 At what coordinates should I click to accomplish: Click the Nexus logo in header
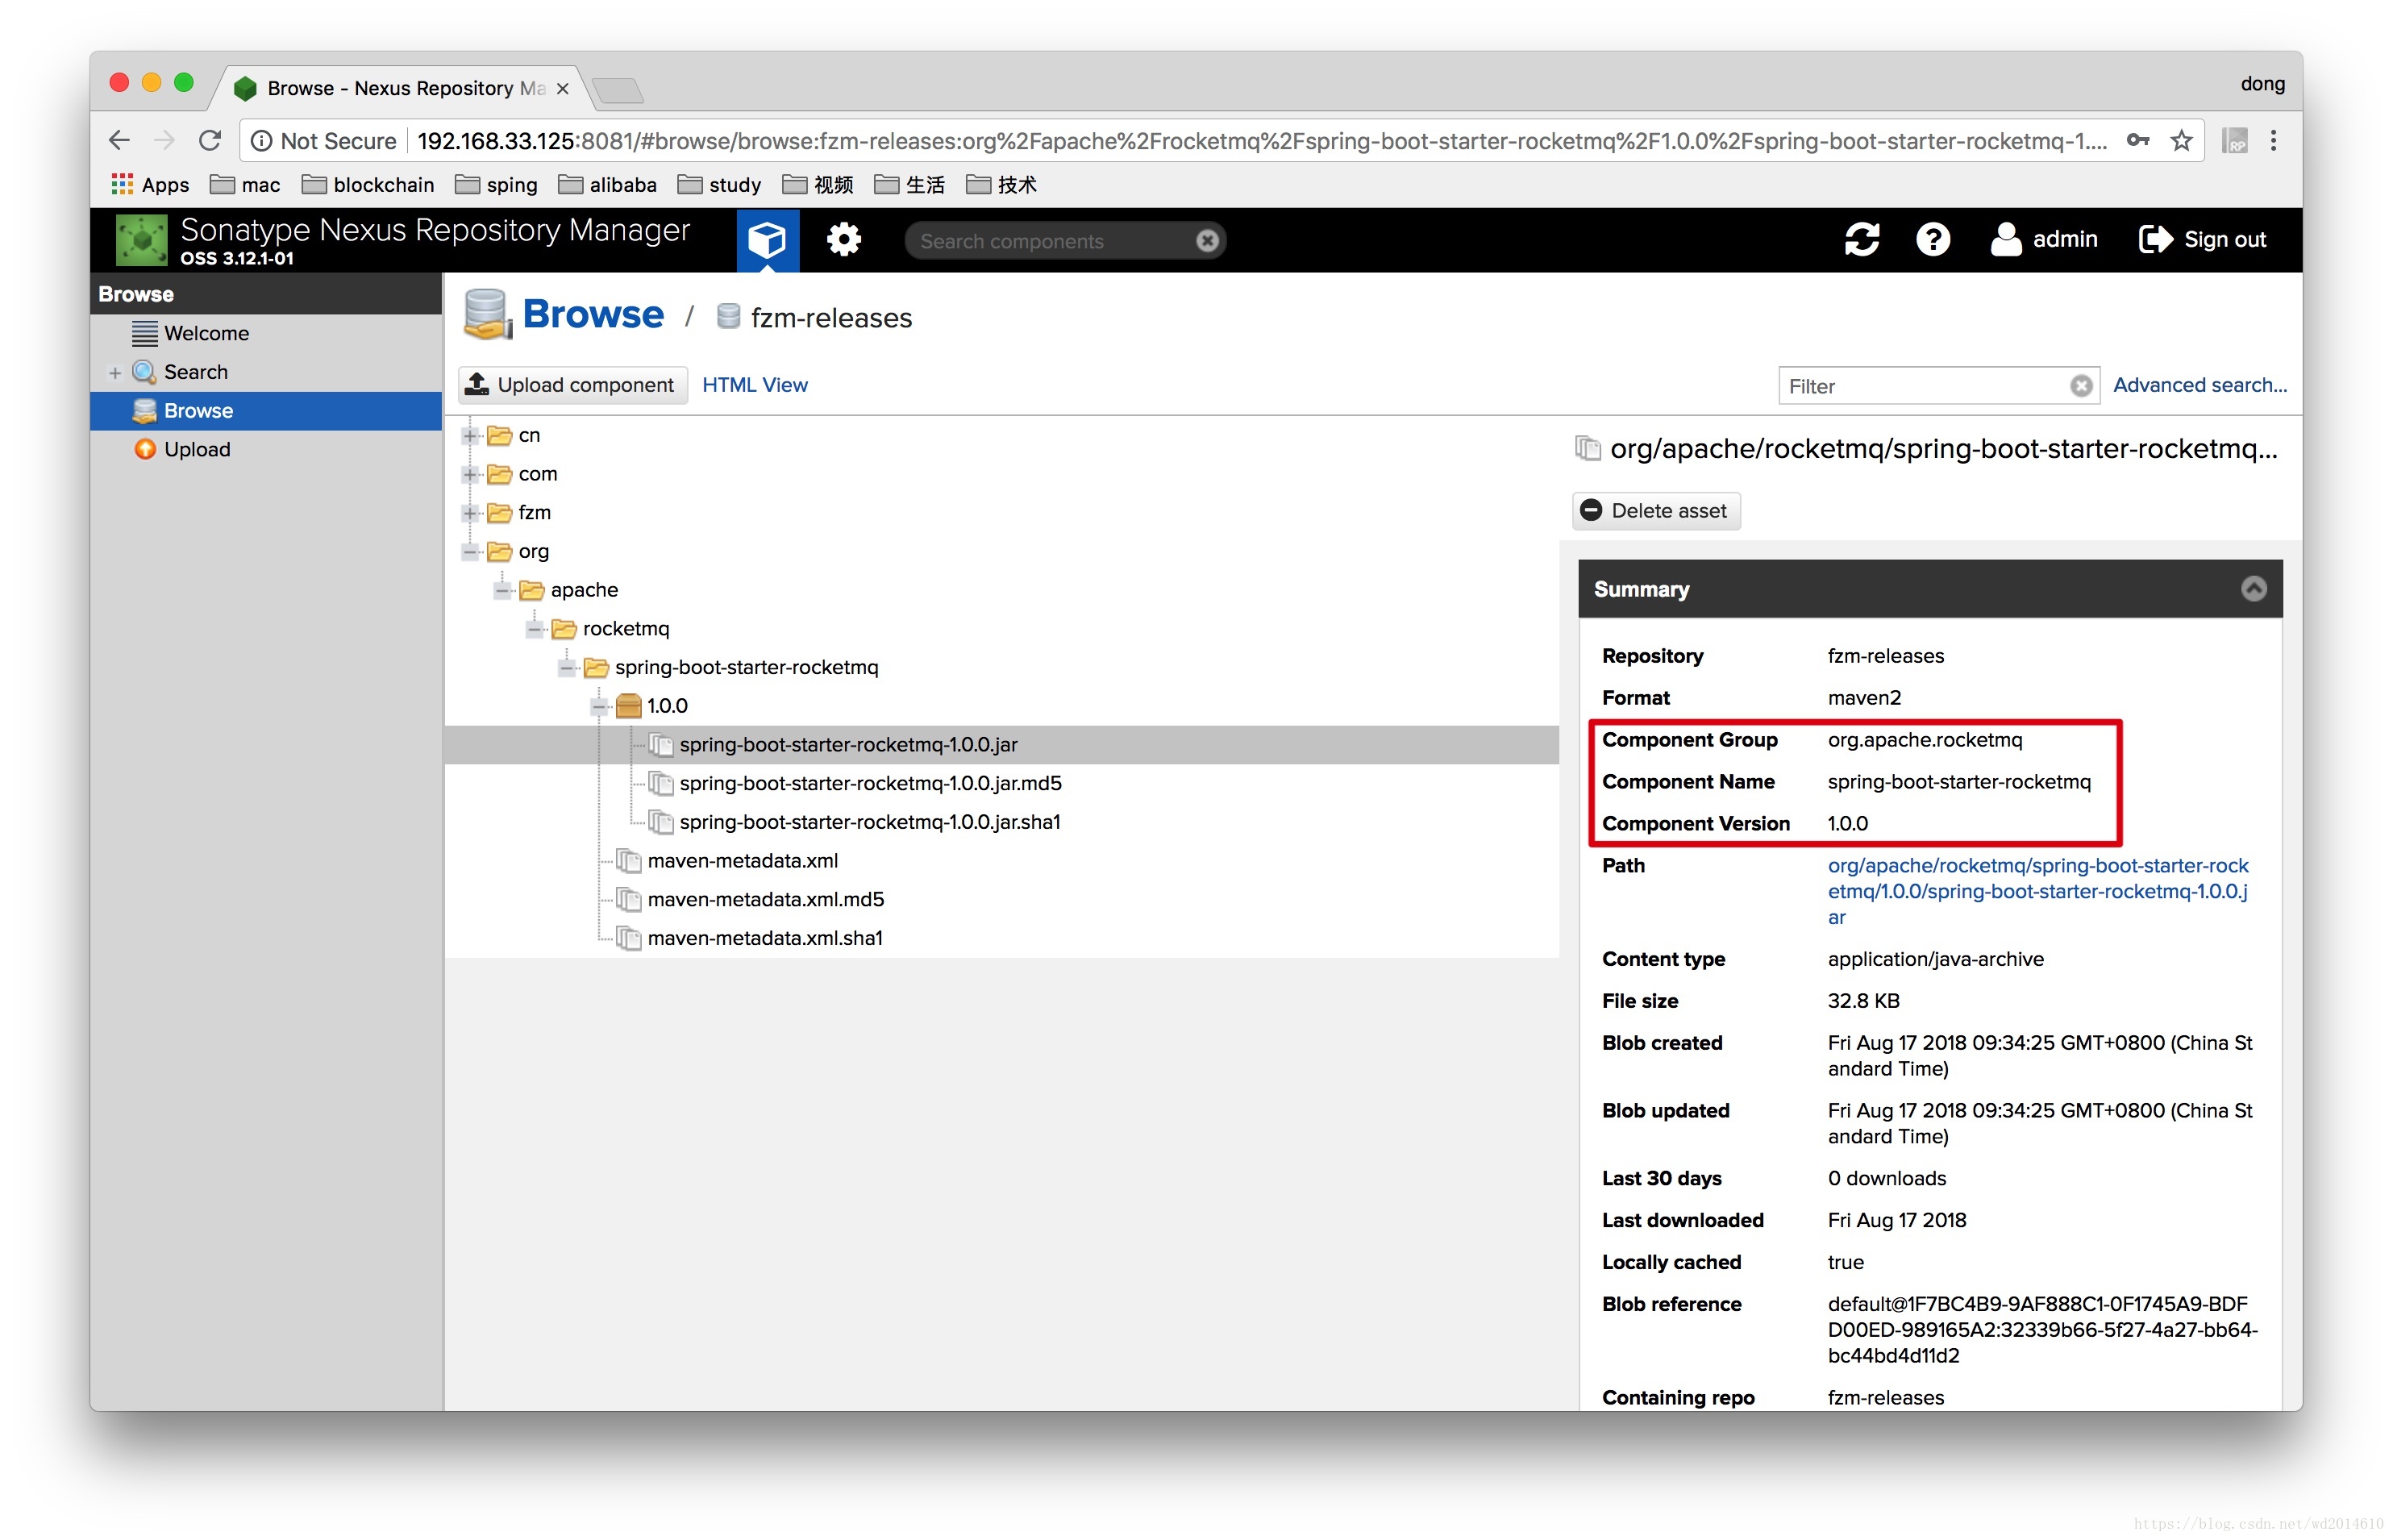(141, 240)
